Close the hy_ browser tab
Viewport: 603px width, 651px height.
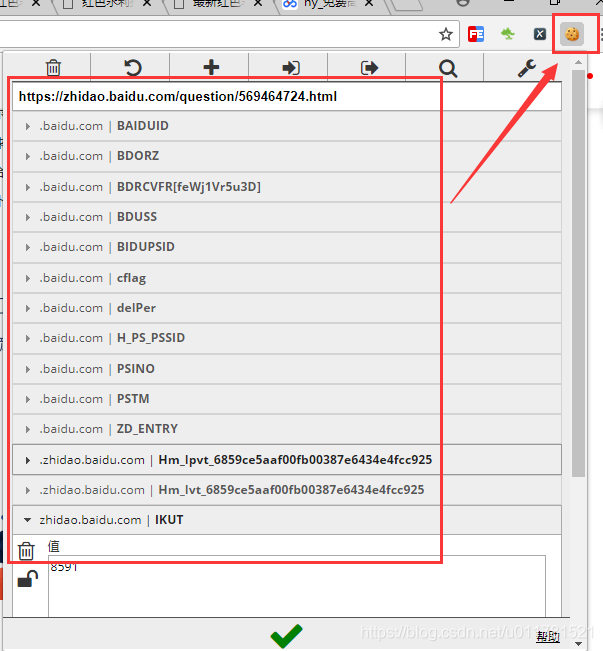click(x=368, y=4)
